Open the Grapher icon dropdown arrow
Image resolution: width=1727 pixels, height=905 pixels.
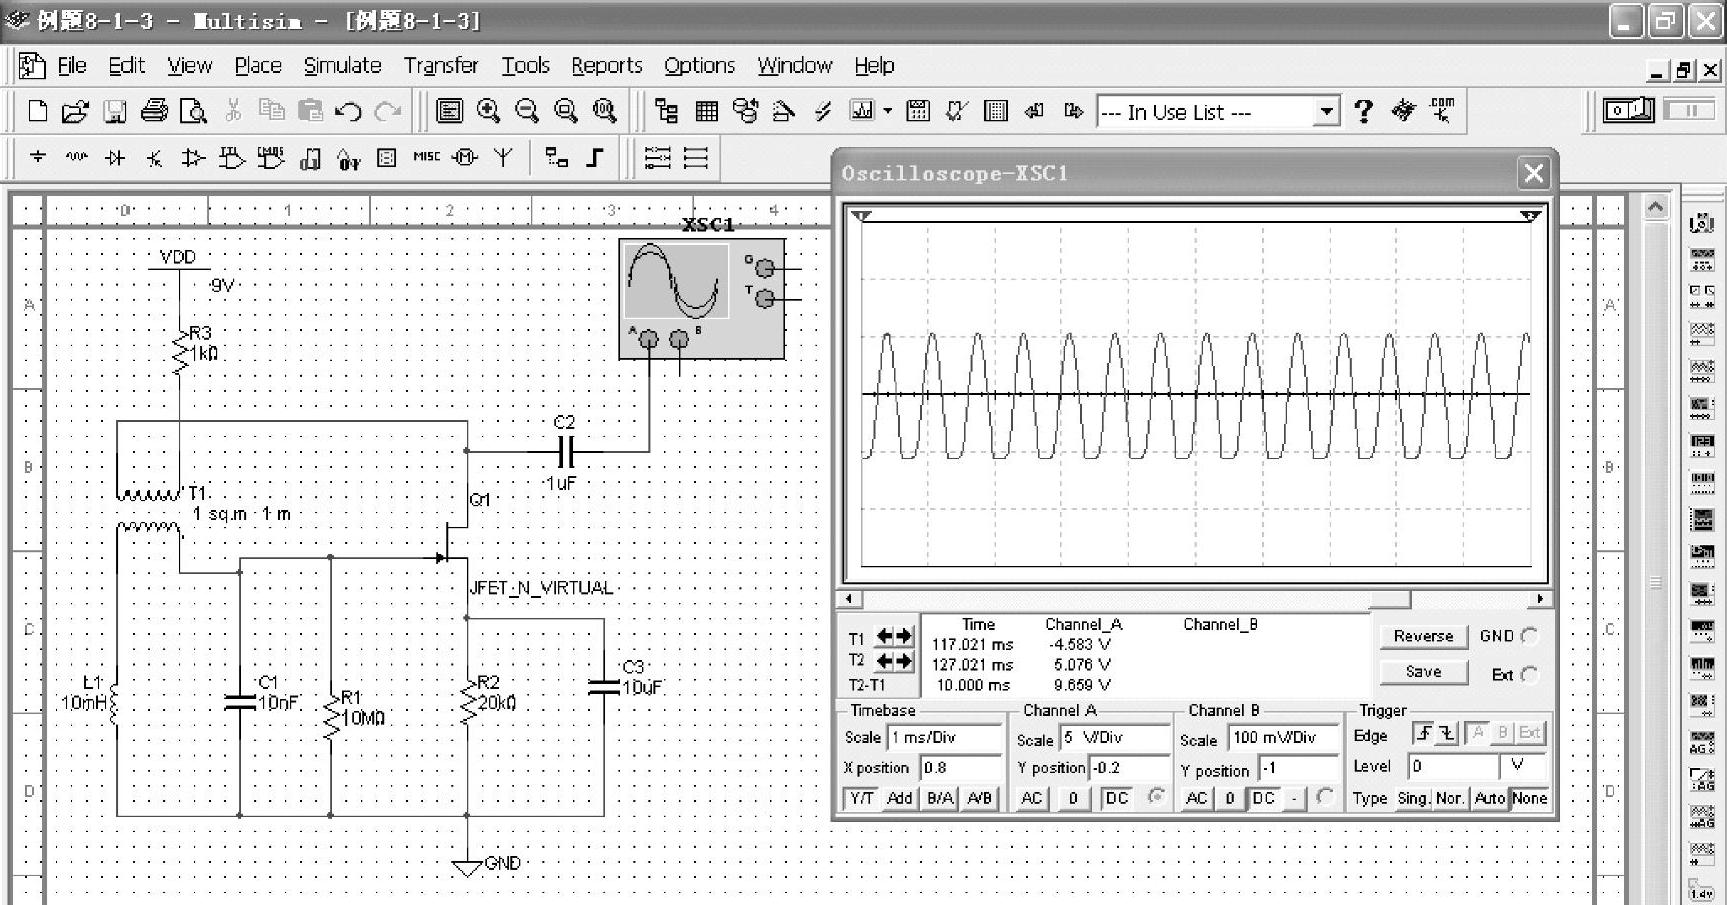coord(887,111)
